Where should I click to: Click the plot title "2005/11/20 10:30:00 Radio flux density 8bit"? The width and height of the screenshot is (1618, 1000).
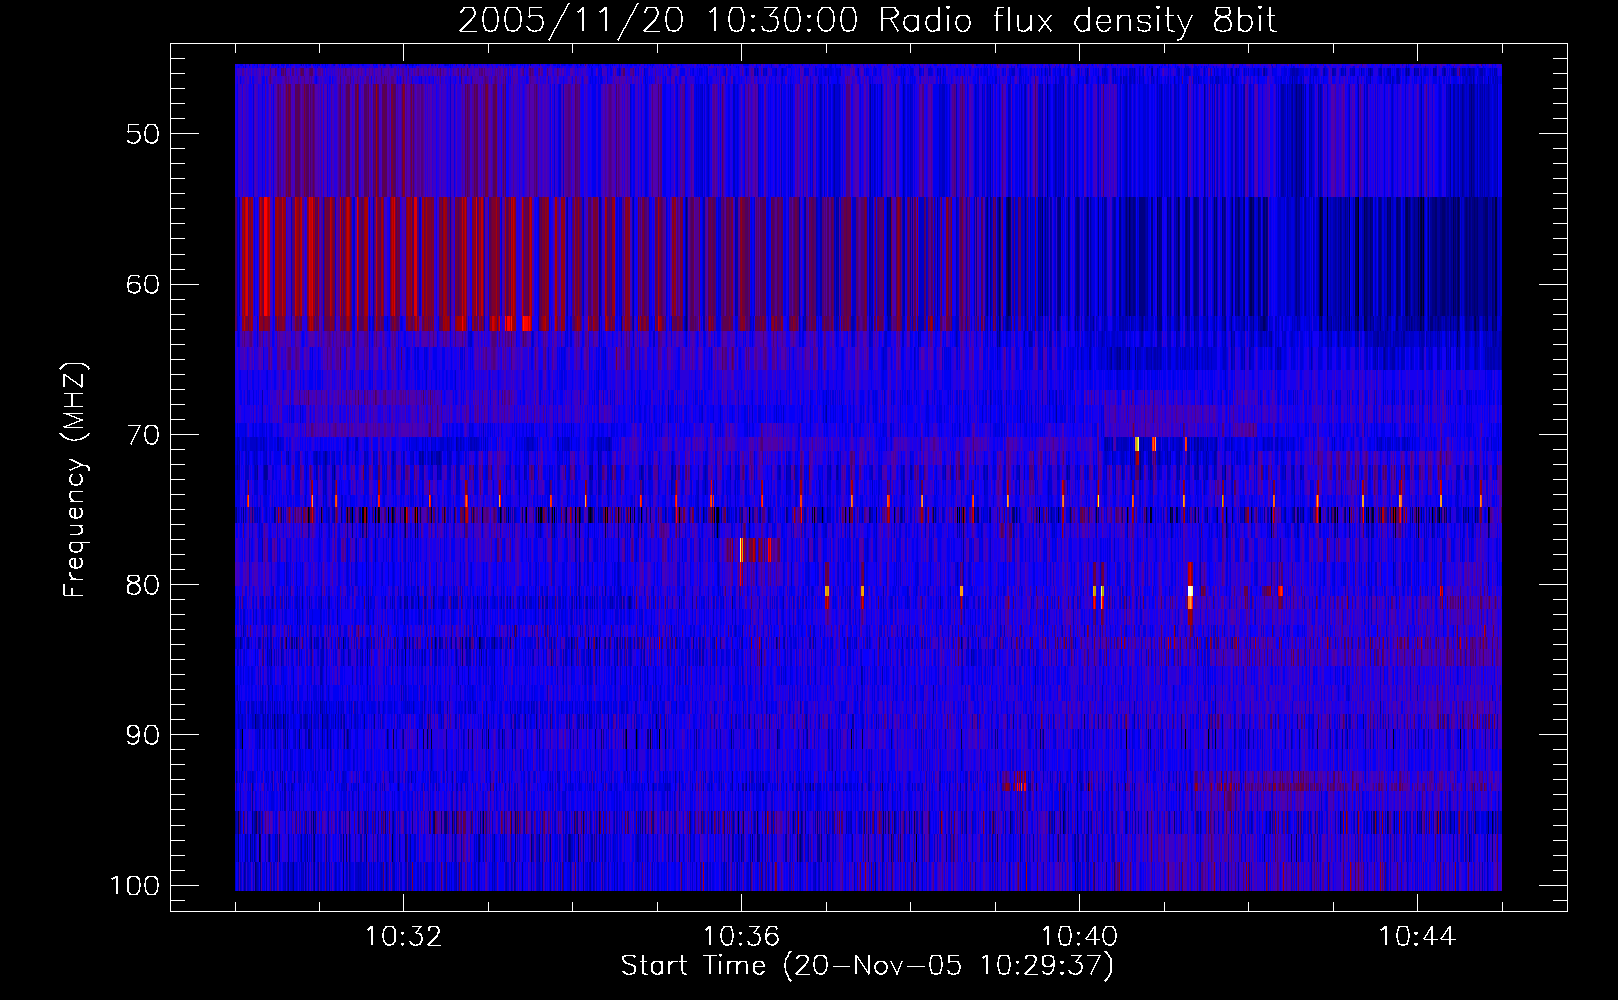(867, 20)
